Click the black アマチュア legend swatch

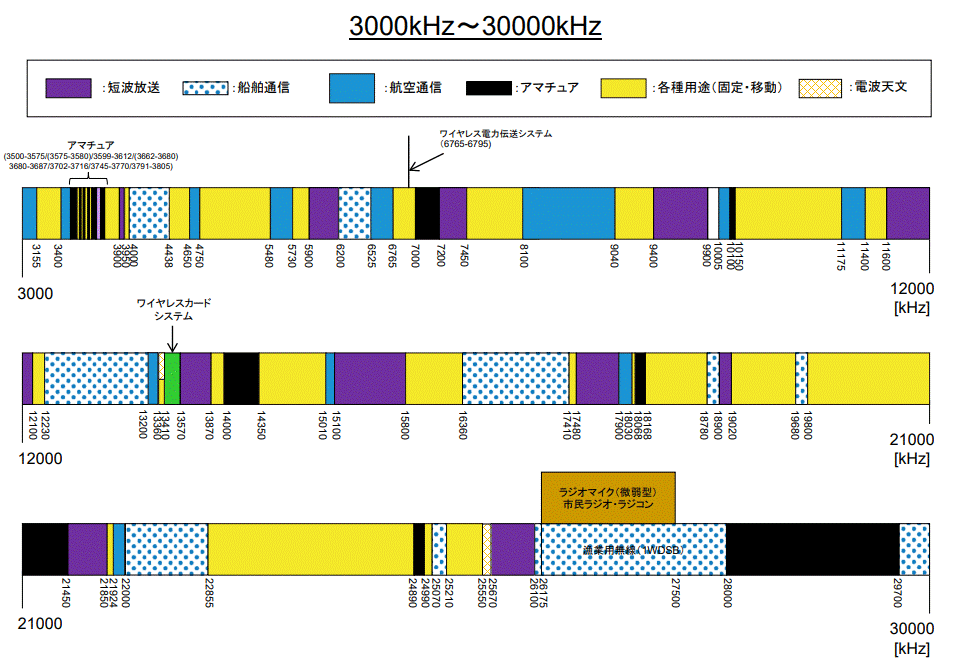(x=489, y=88)
